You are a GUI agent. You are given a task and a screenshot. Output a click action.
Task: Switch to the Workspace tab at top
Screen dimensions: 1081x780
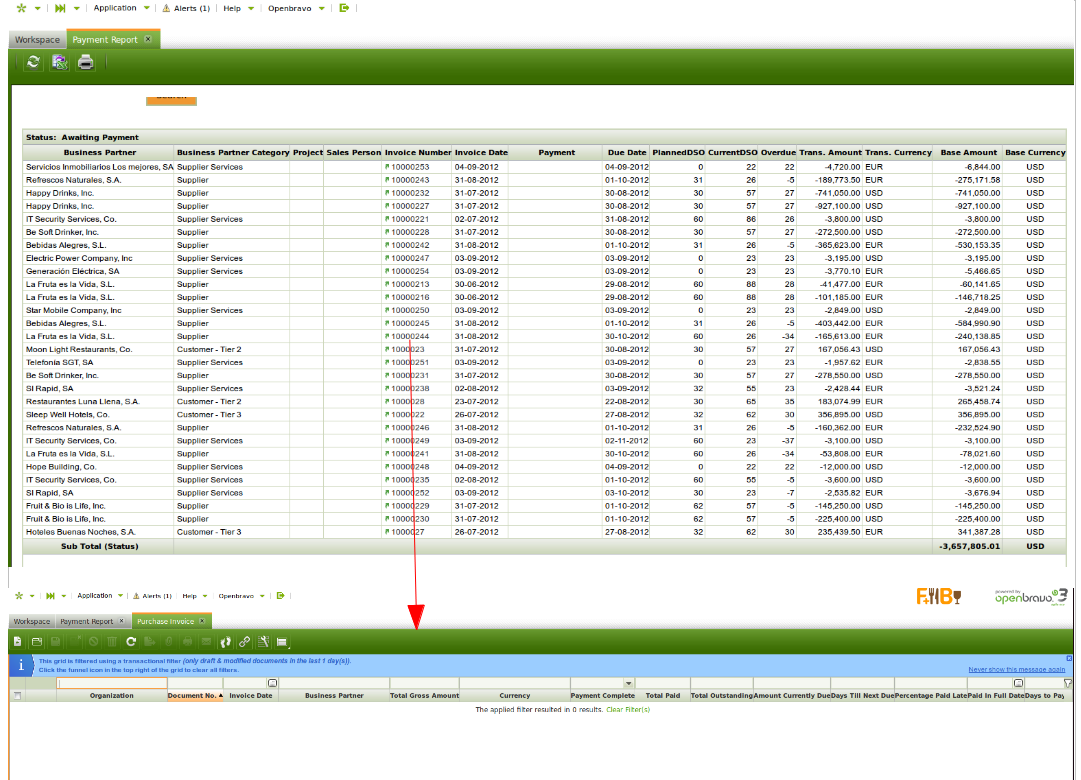click(x=37, y=40)
